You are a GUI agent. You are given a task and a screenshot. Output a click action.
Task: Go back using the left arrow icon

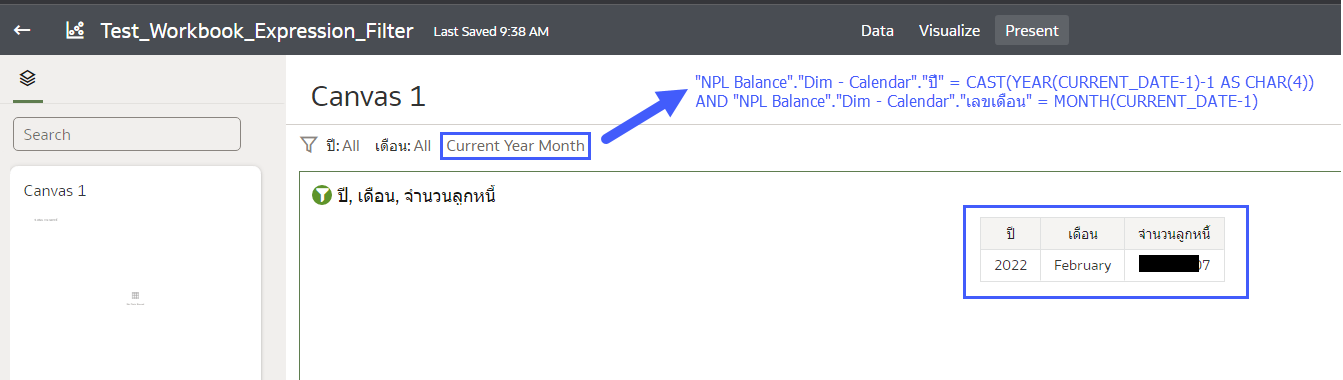(x=22, y=30)
